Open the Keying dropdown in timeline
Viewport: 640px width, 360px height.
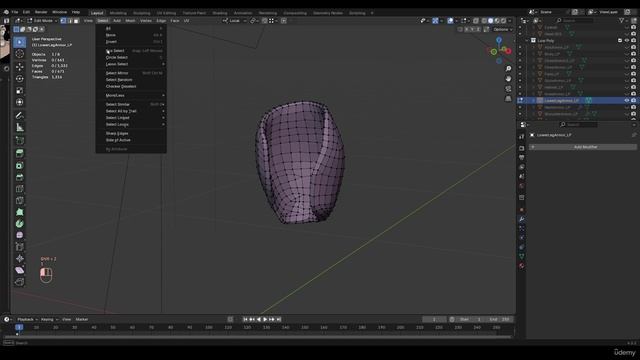49,319
